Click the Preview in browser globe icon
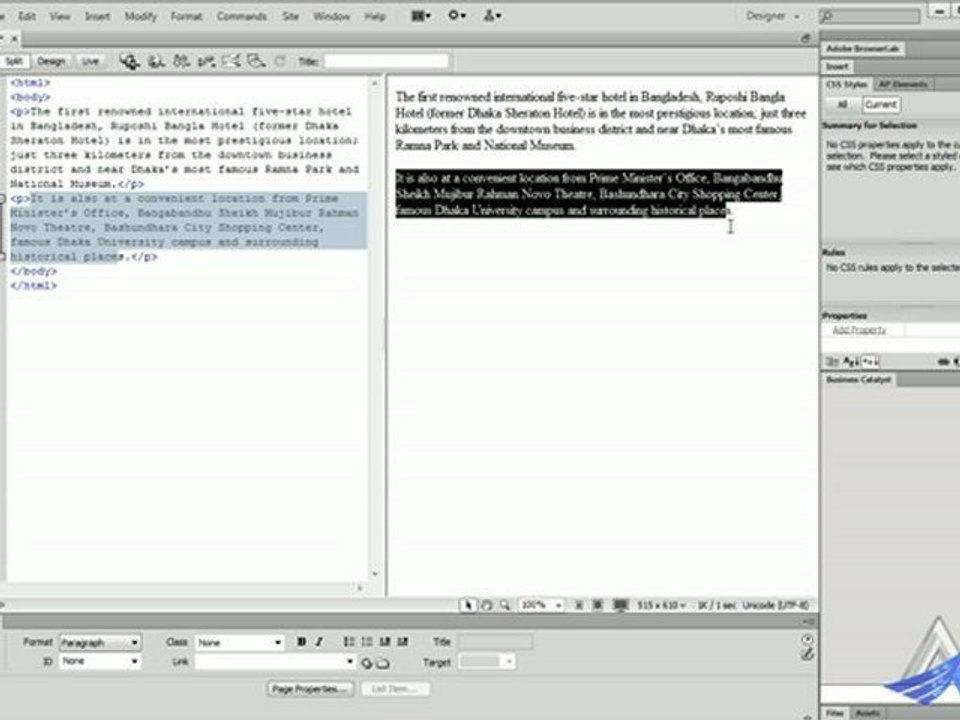The width and height of the screenshot is (960, 720). pyautogui.click(x=156, y=61)
